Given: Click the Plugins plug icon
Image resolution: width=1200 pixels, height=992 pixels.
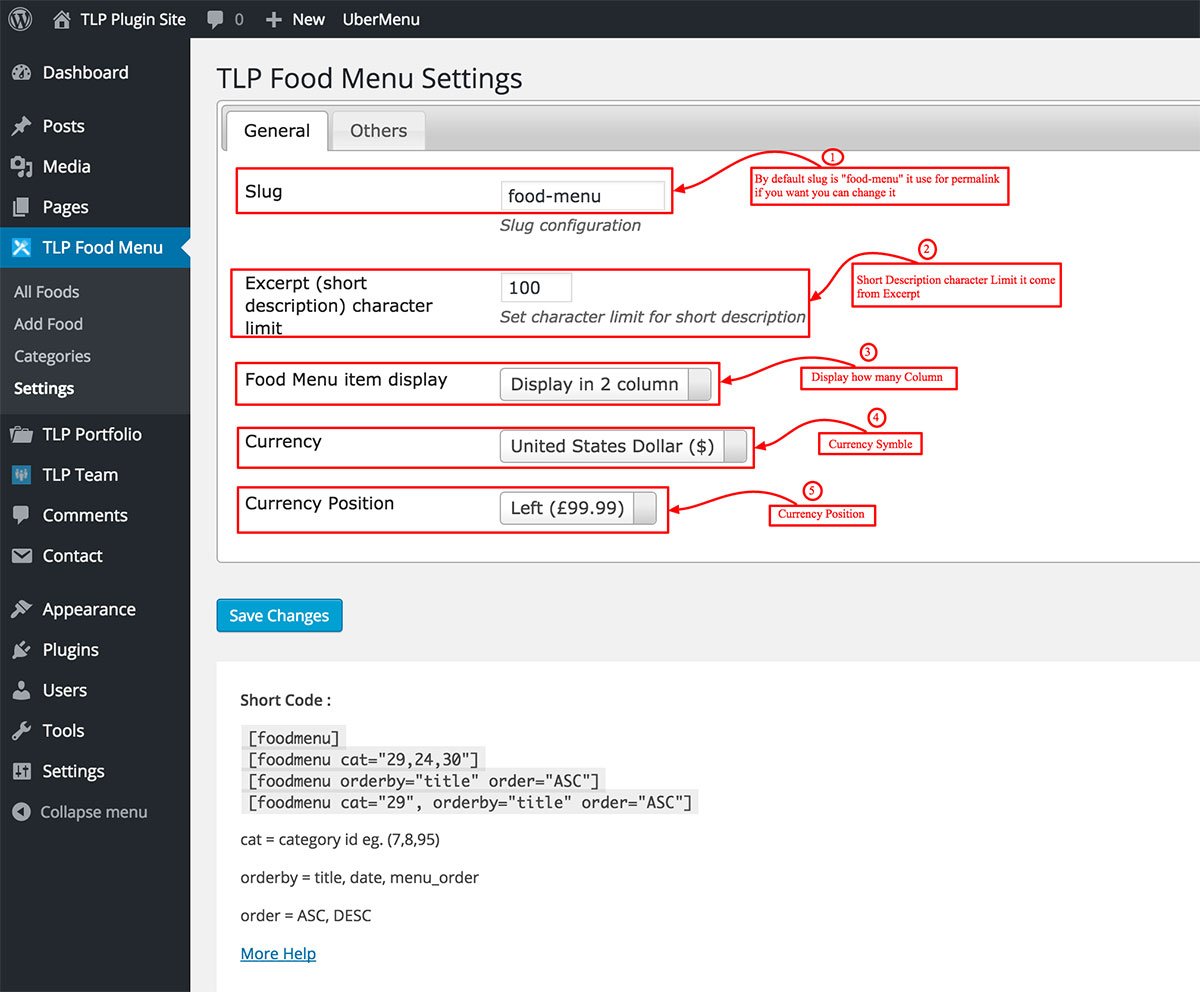Looking at the screenshot, I should 21,650.
